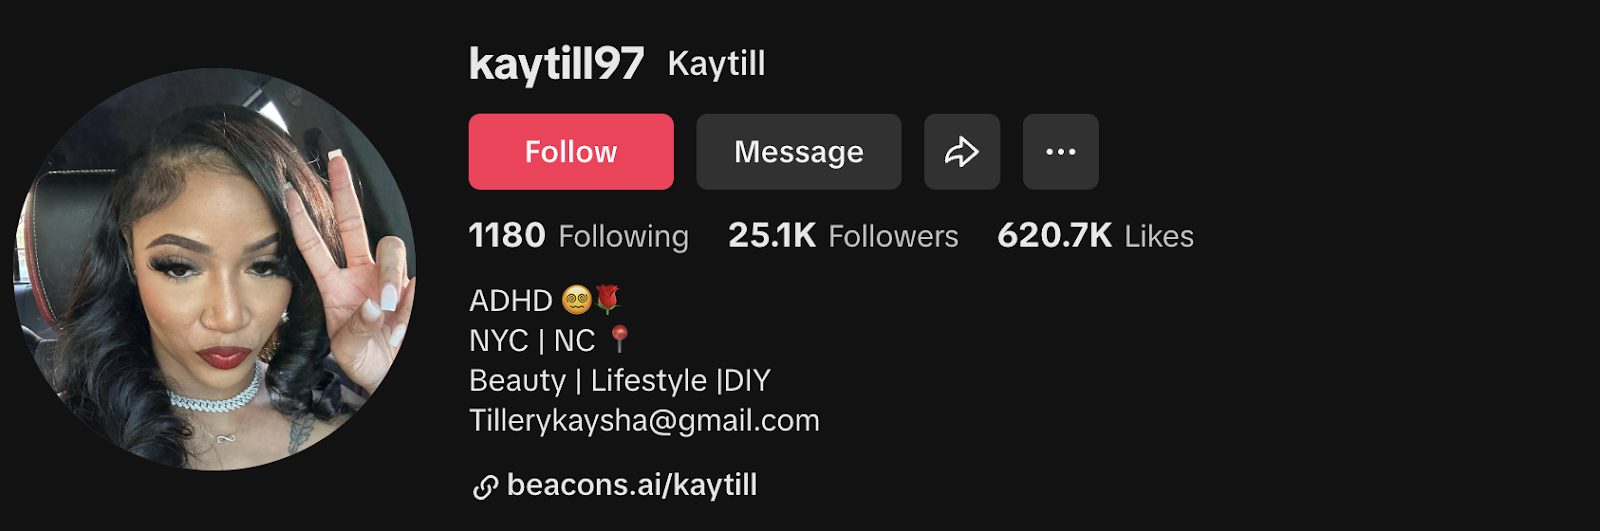Click the Beauty | Lifestyle |DIY bio line
Screen dimensions: 1600x531
click(x=620, y=380)
